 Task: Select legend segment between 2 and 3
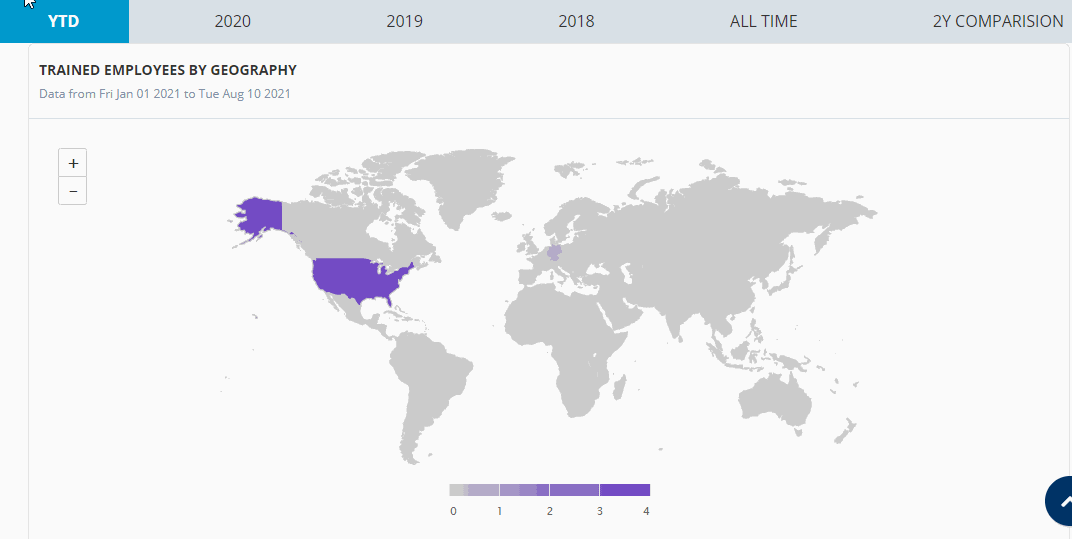coord(574,490)
